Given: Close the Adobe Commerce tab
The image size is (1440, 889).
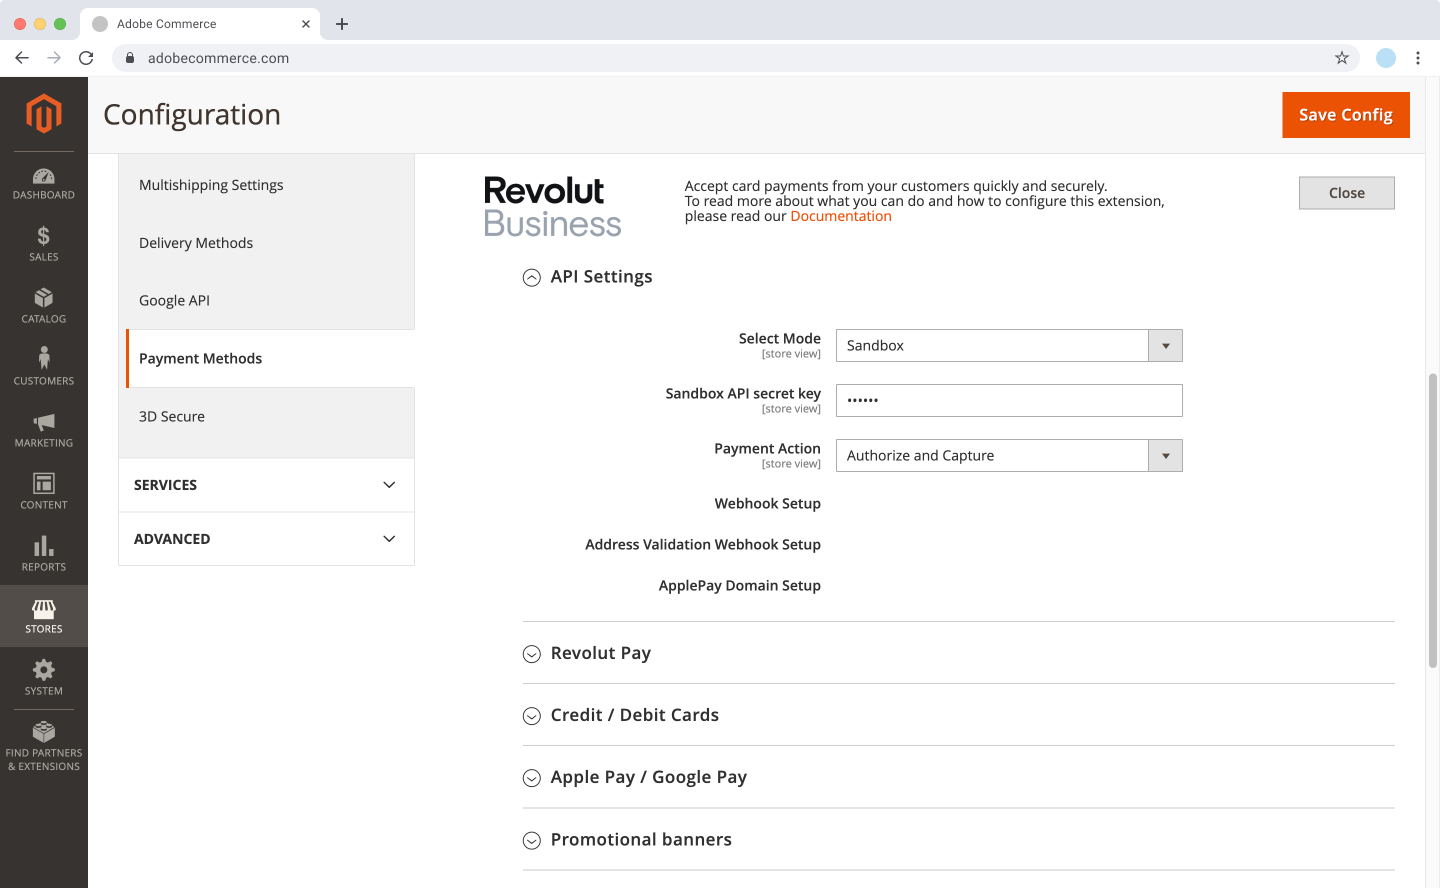Looking at the screenshot, I should click(x=306, y=24).
